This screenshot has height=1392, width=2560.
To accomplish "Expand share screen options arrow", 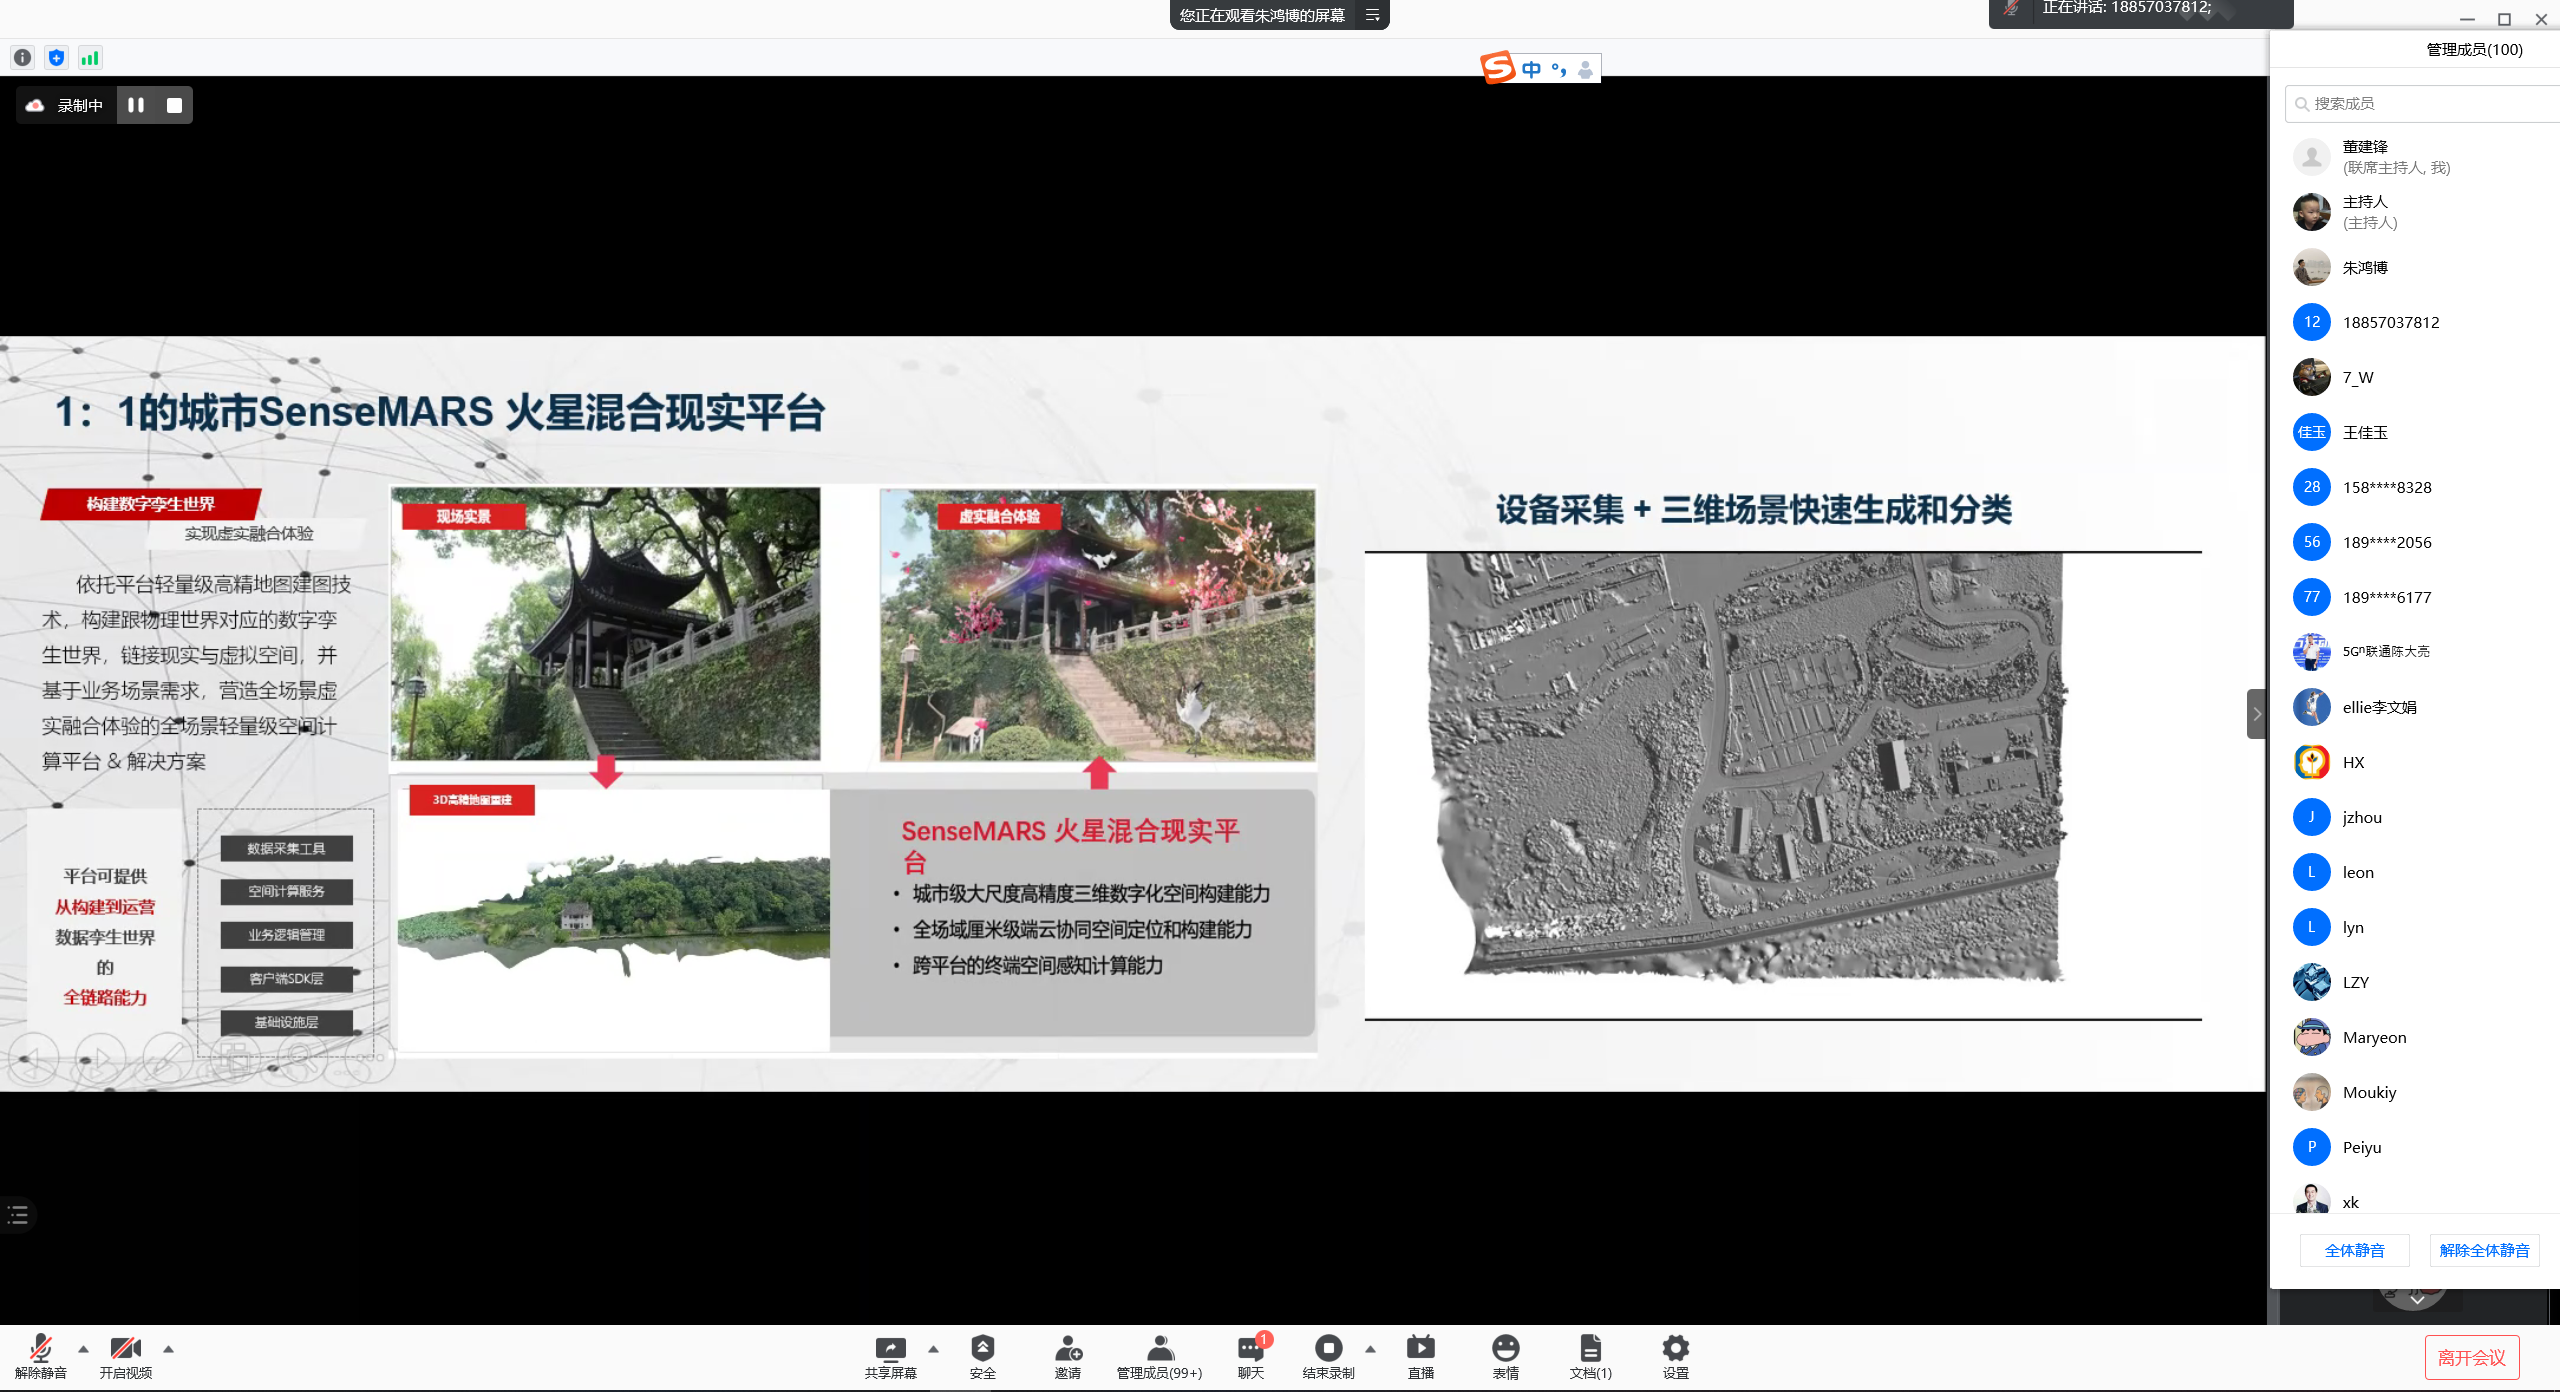I will pyautogui.click(x=933, y=1349).
